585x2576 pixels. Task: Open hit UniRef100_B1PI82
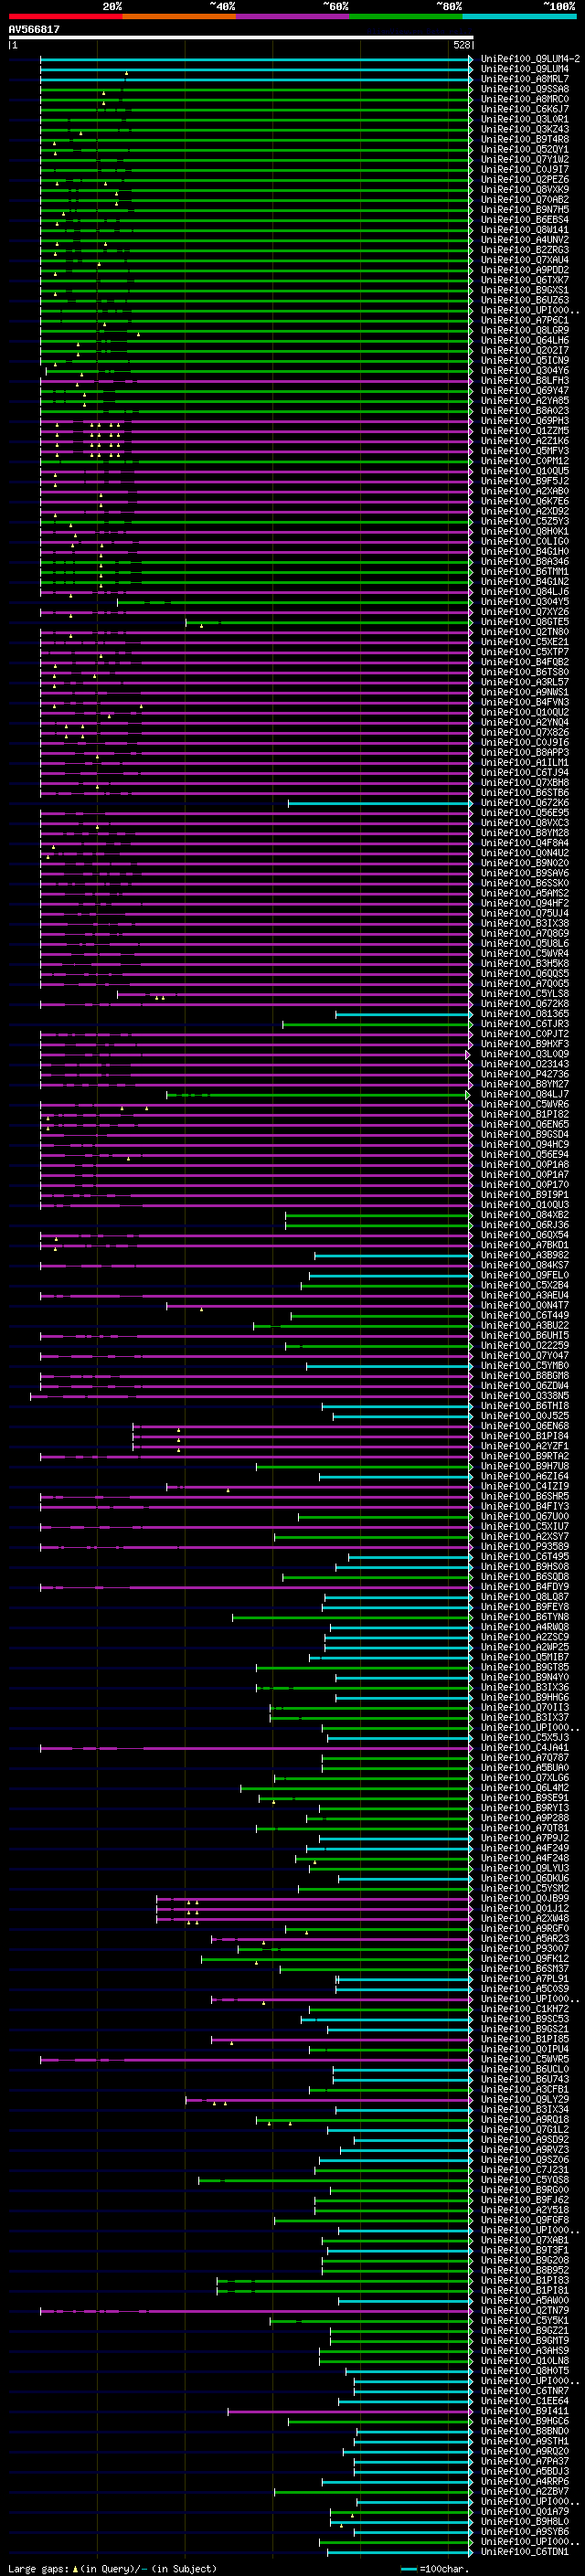pyautogui.click(x=524, y=1114)
